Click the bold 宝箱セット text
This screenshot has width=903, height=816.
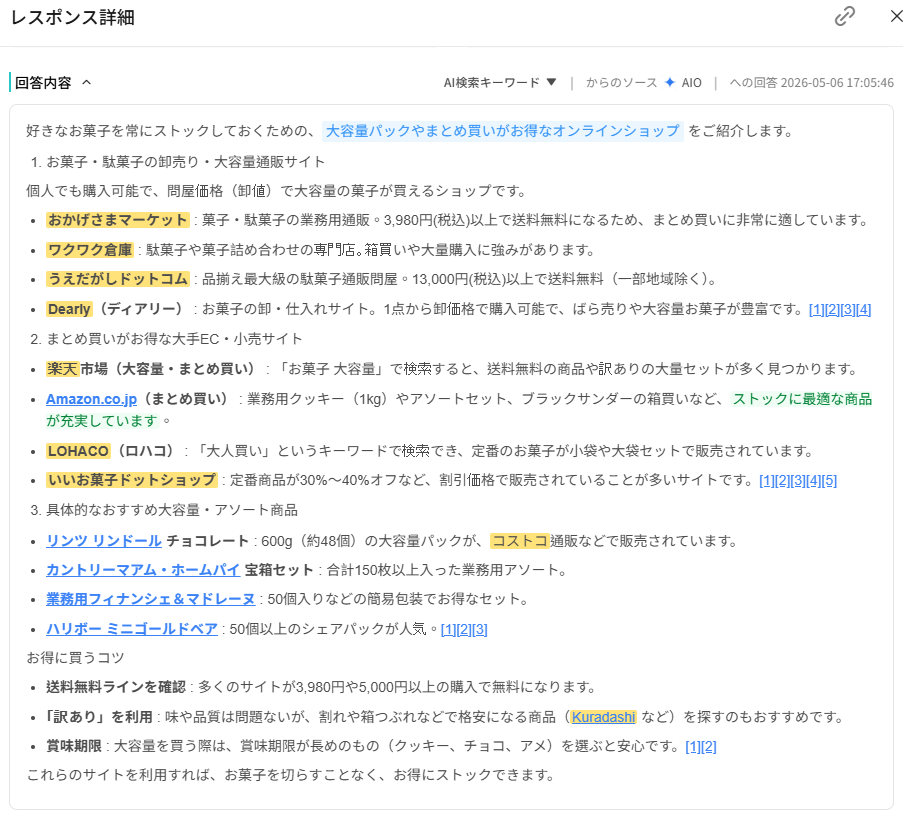tap(279, 570)
